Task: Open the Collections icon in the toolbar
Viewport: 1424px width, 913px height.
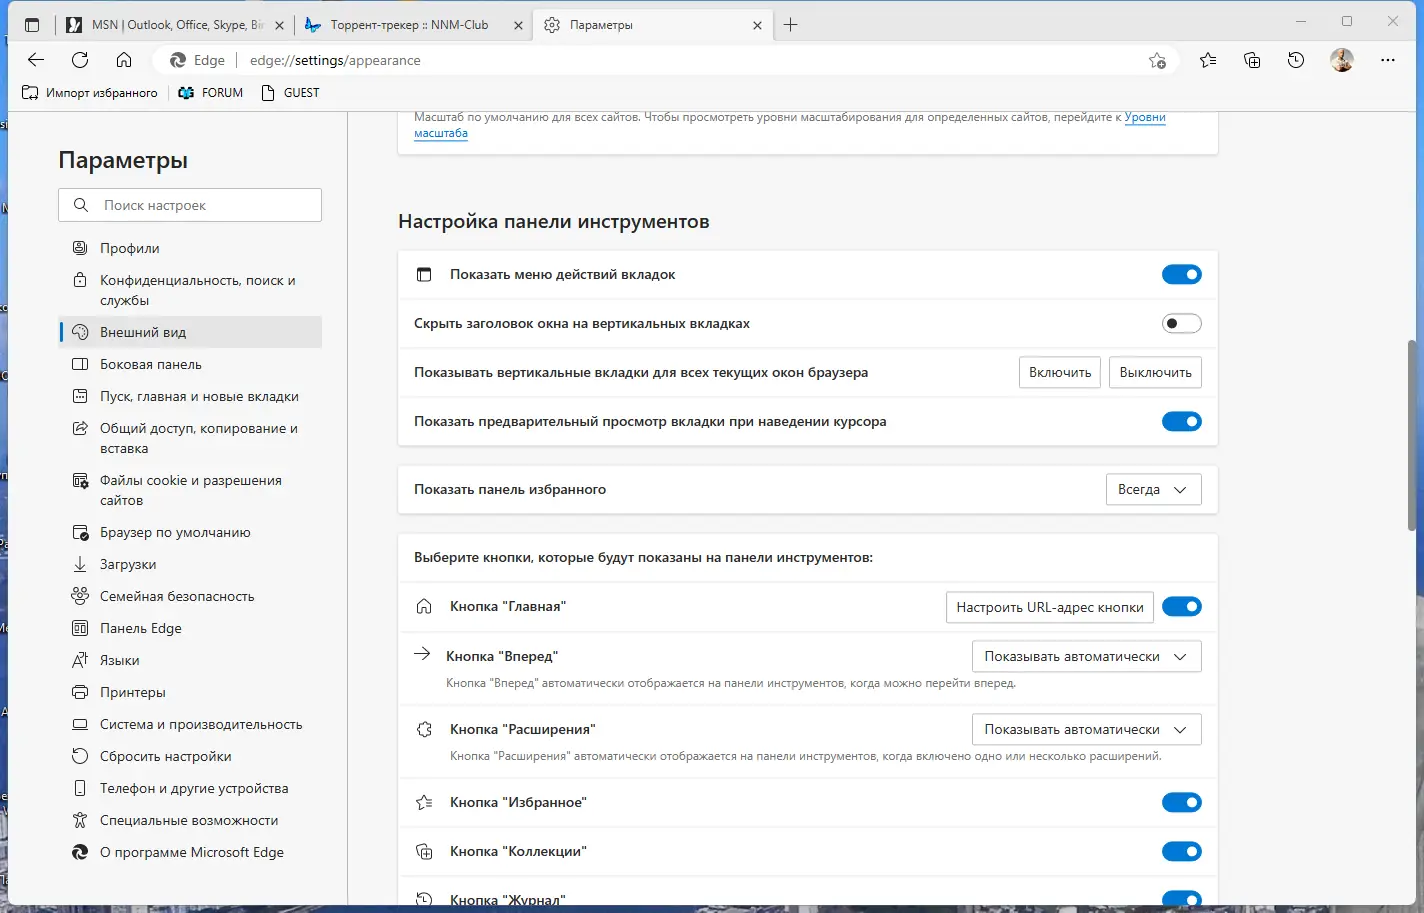Action: pos(1252,60)
